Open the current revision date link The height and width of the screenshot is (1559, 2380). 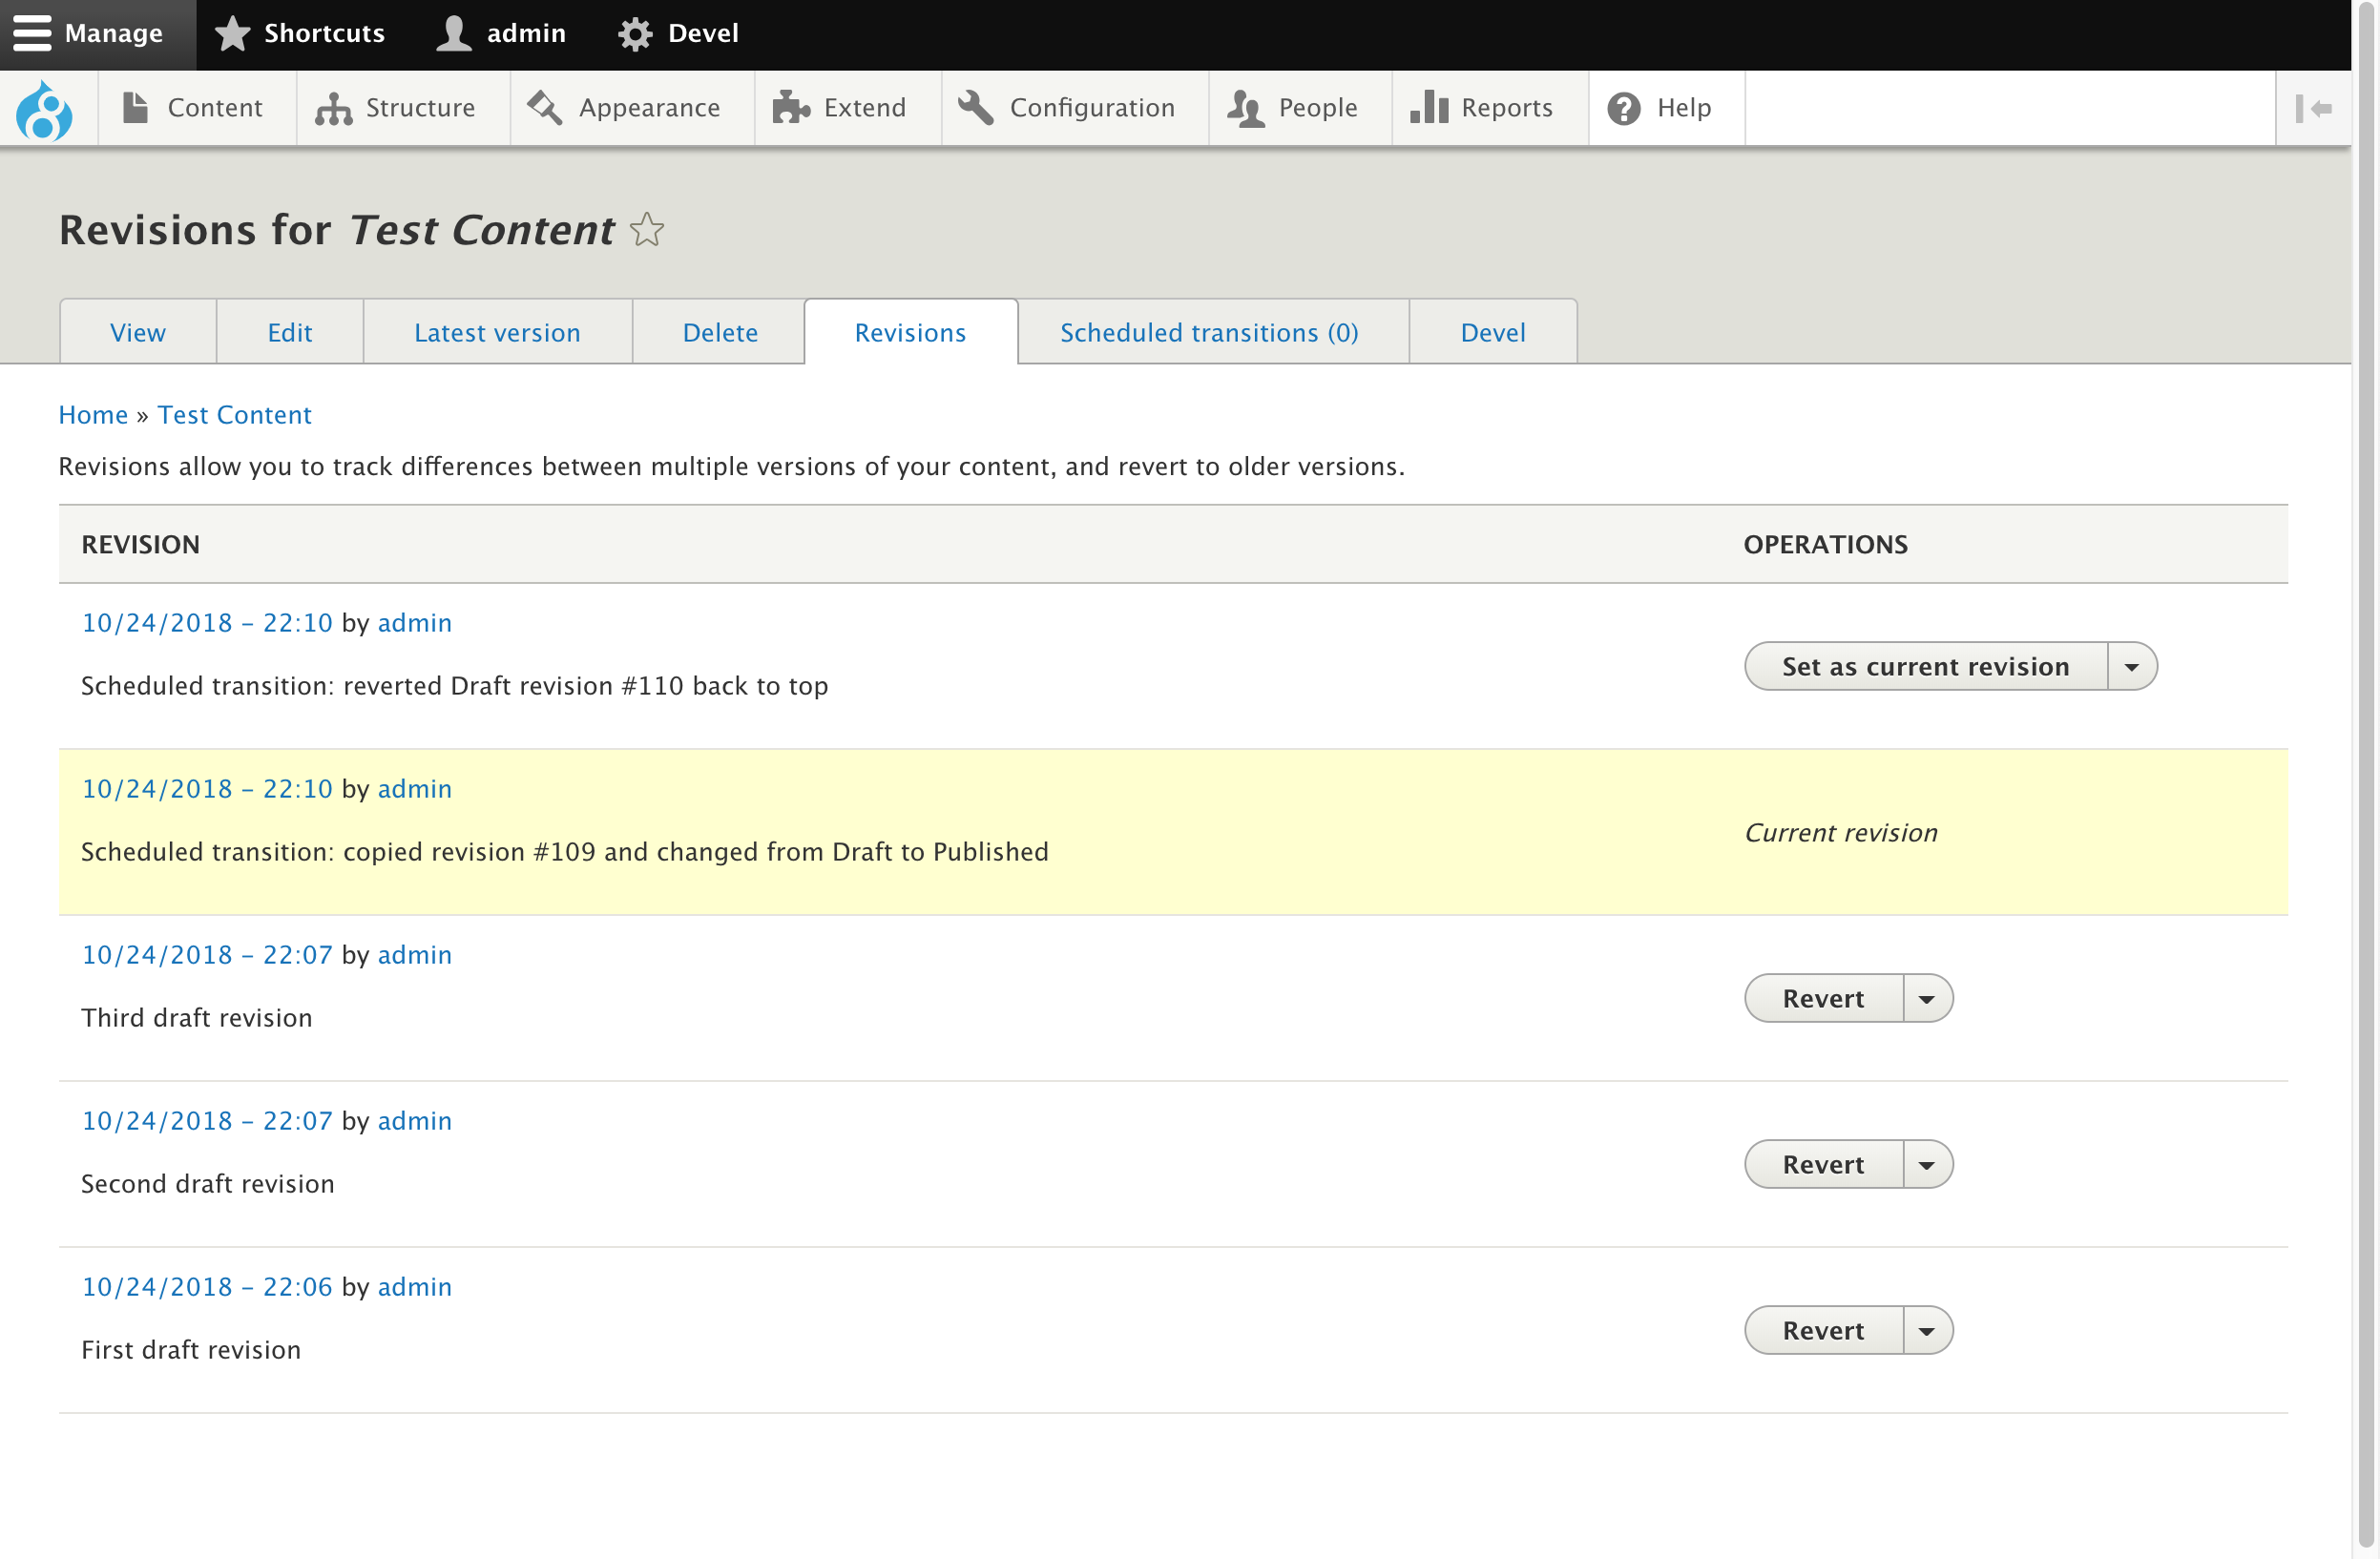(207, 789)
